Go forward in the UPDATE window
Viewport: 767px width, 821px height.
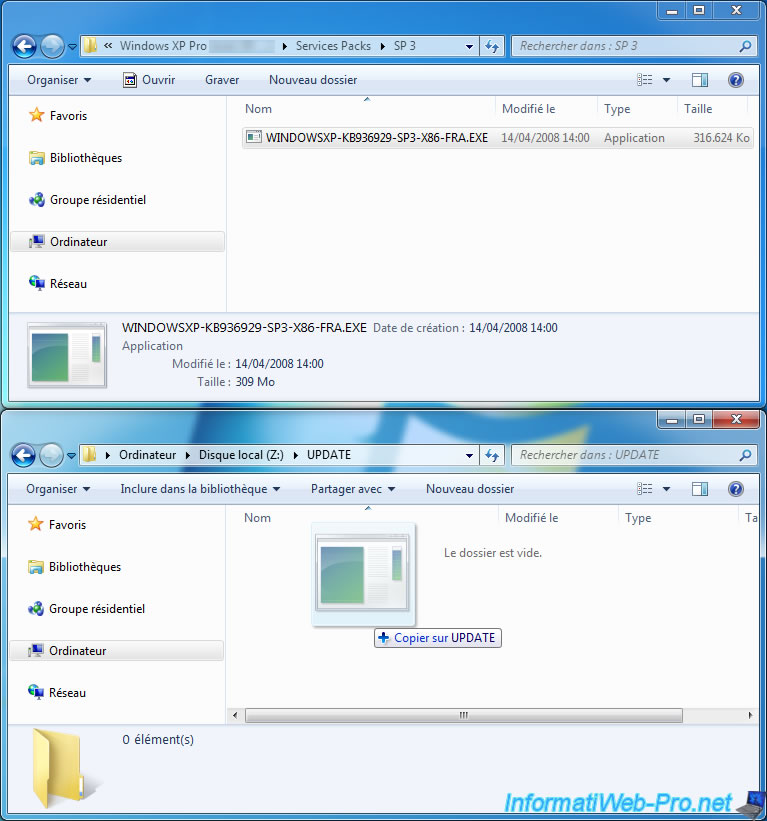[51, 455]
